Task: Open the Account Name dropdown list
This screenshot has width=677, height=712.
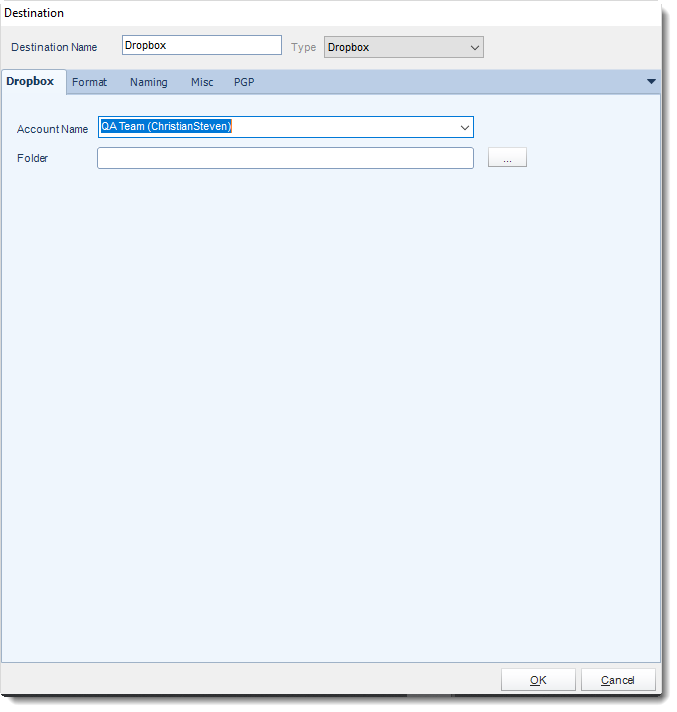Action: pos(465,128)
